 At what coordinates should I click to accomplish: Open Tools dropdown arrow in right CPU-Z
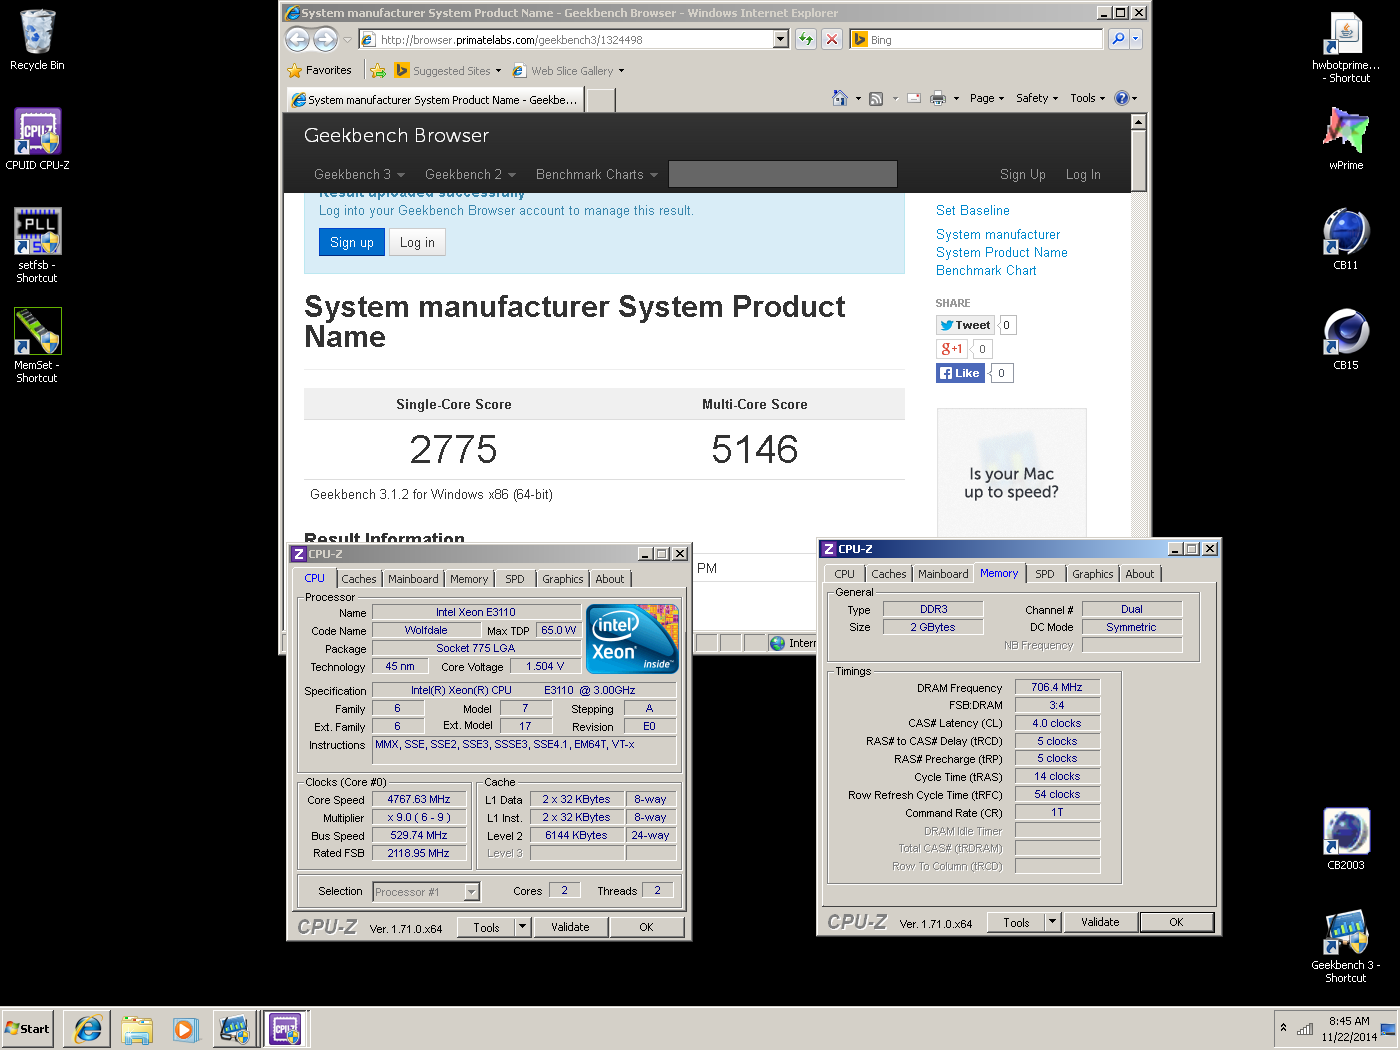click(1052, 922)
